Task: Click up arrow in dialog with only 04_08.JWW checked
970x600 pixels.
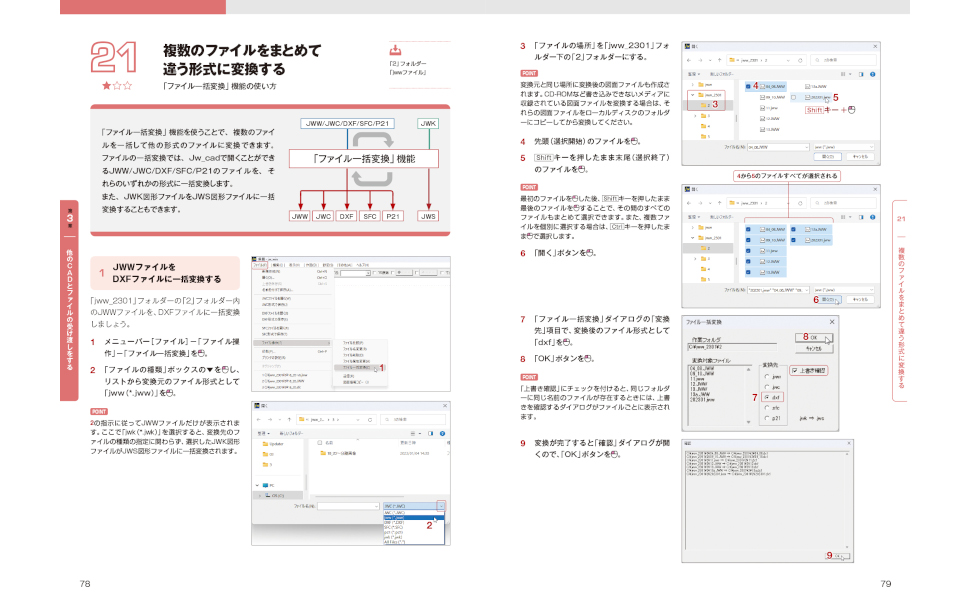Action: [x=719, y=60]
